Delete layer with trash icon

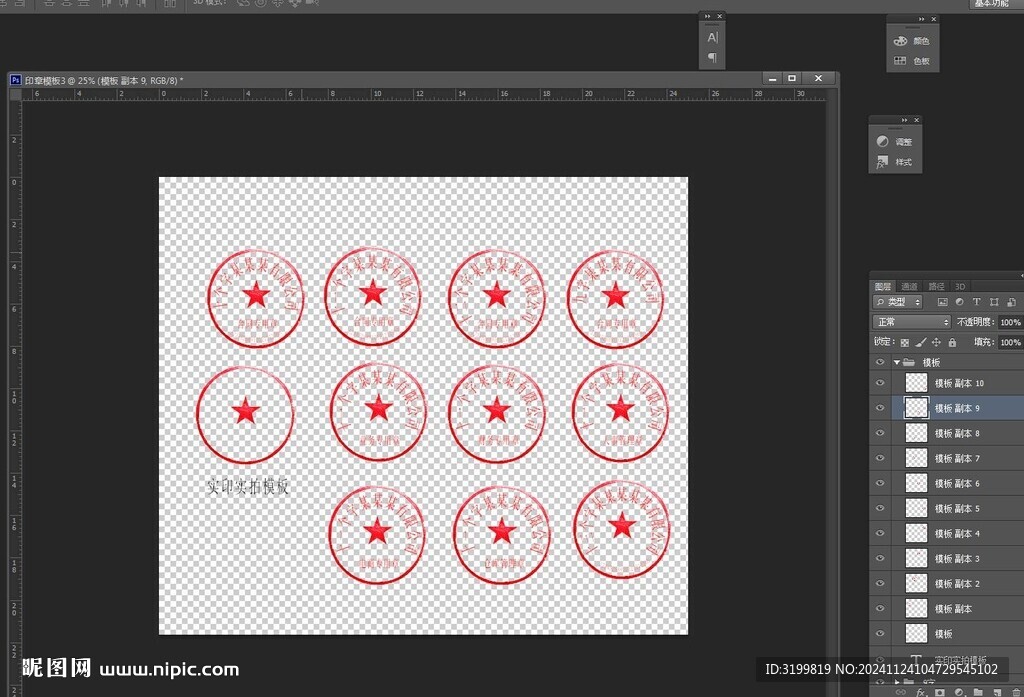click(1016, 692)
